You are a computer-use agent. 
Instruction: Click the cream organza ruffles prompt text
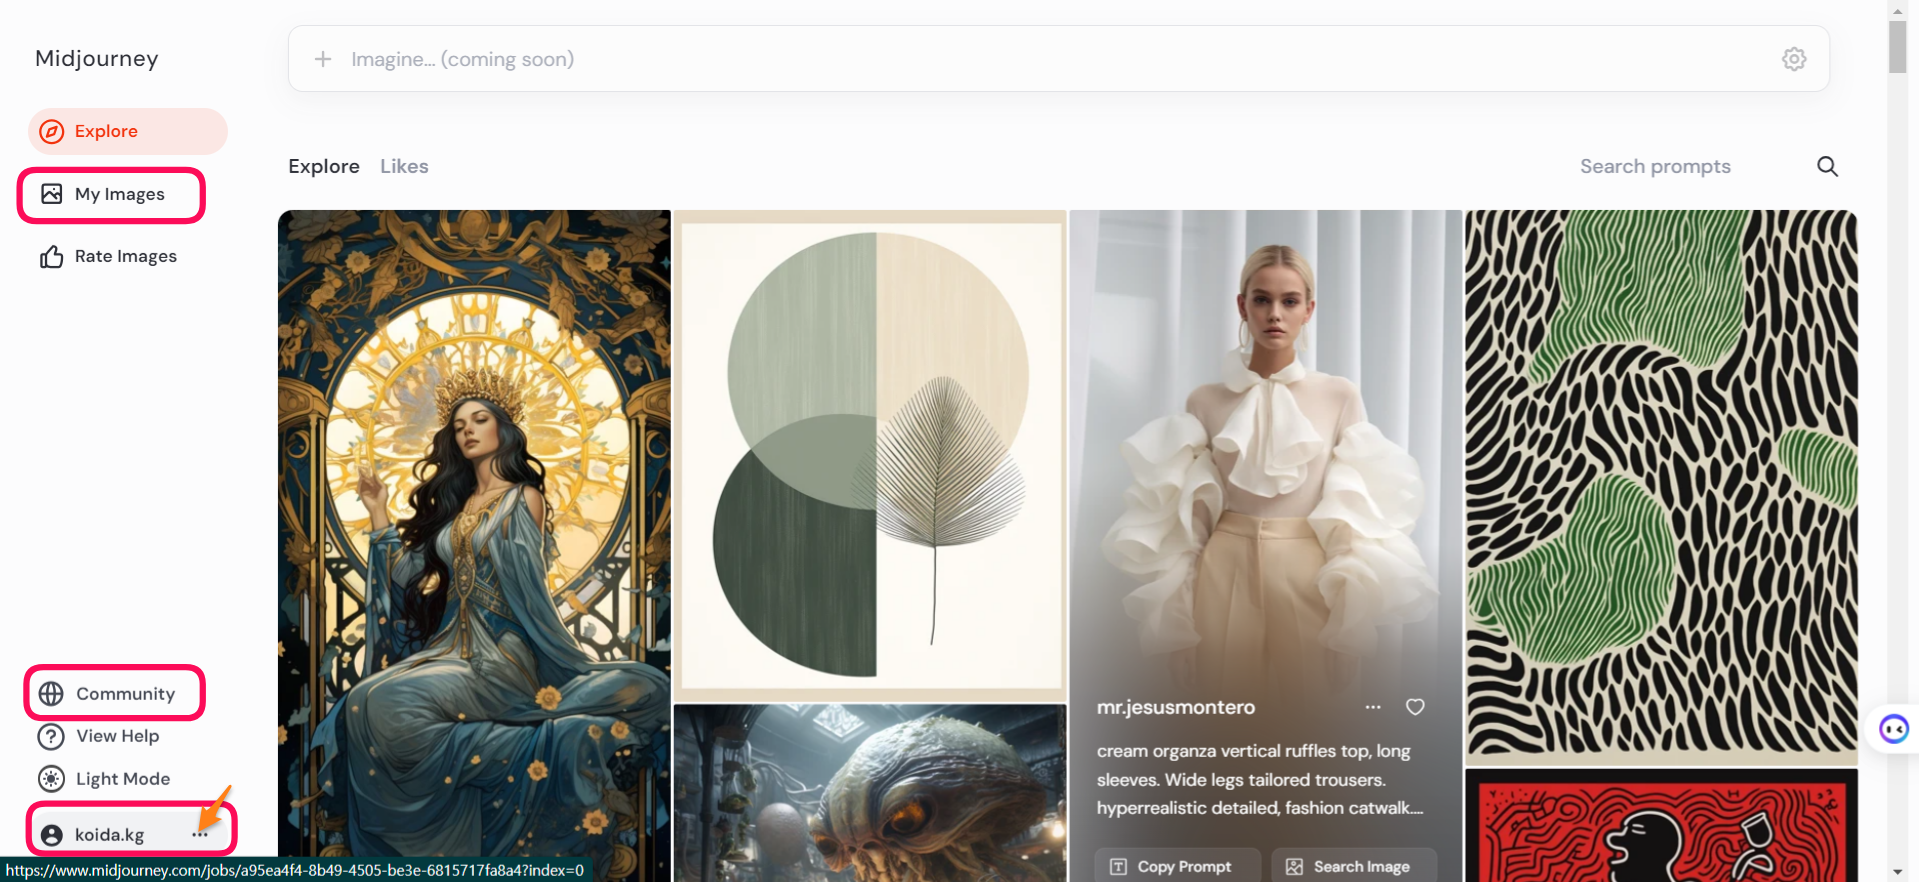click(x=1259, y=779)
